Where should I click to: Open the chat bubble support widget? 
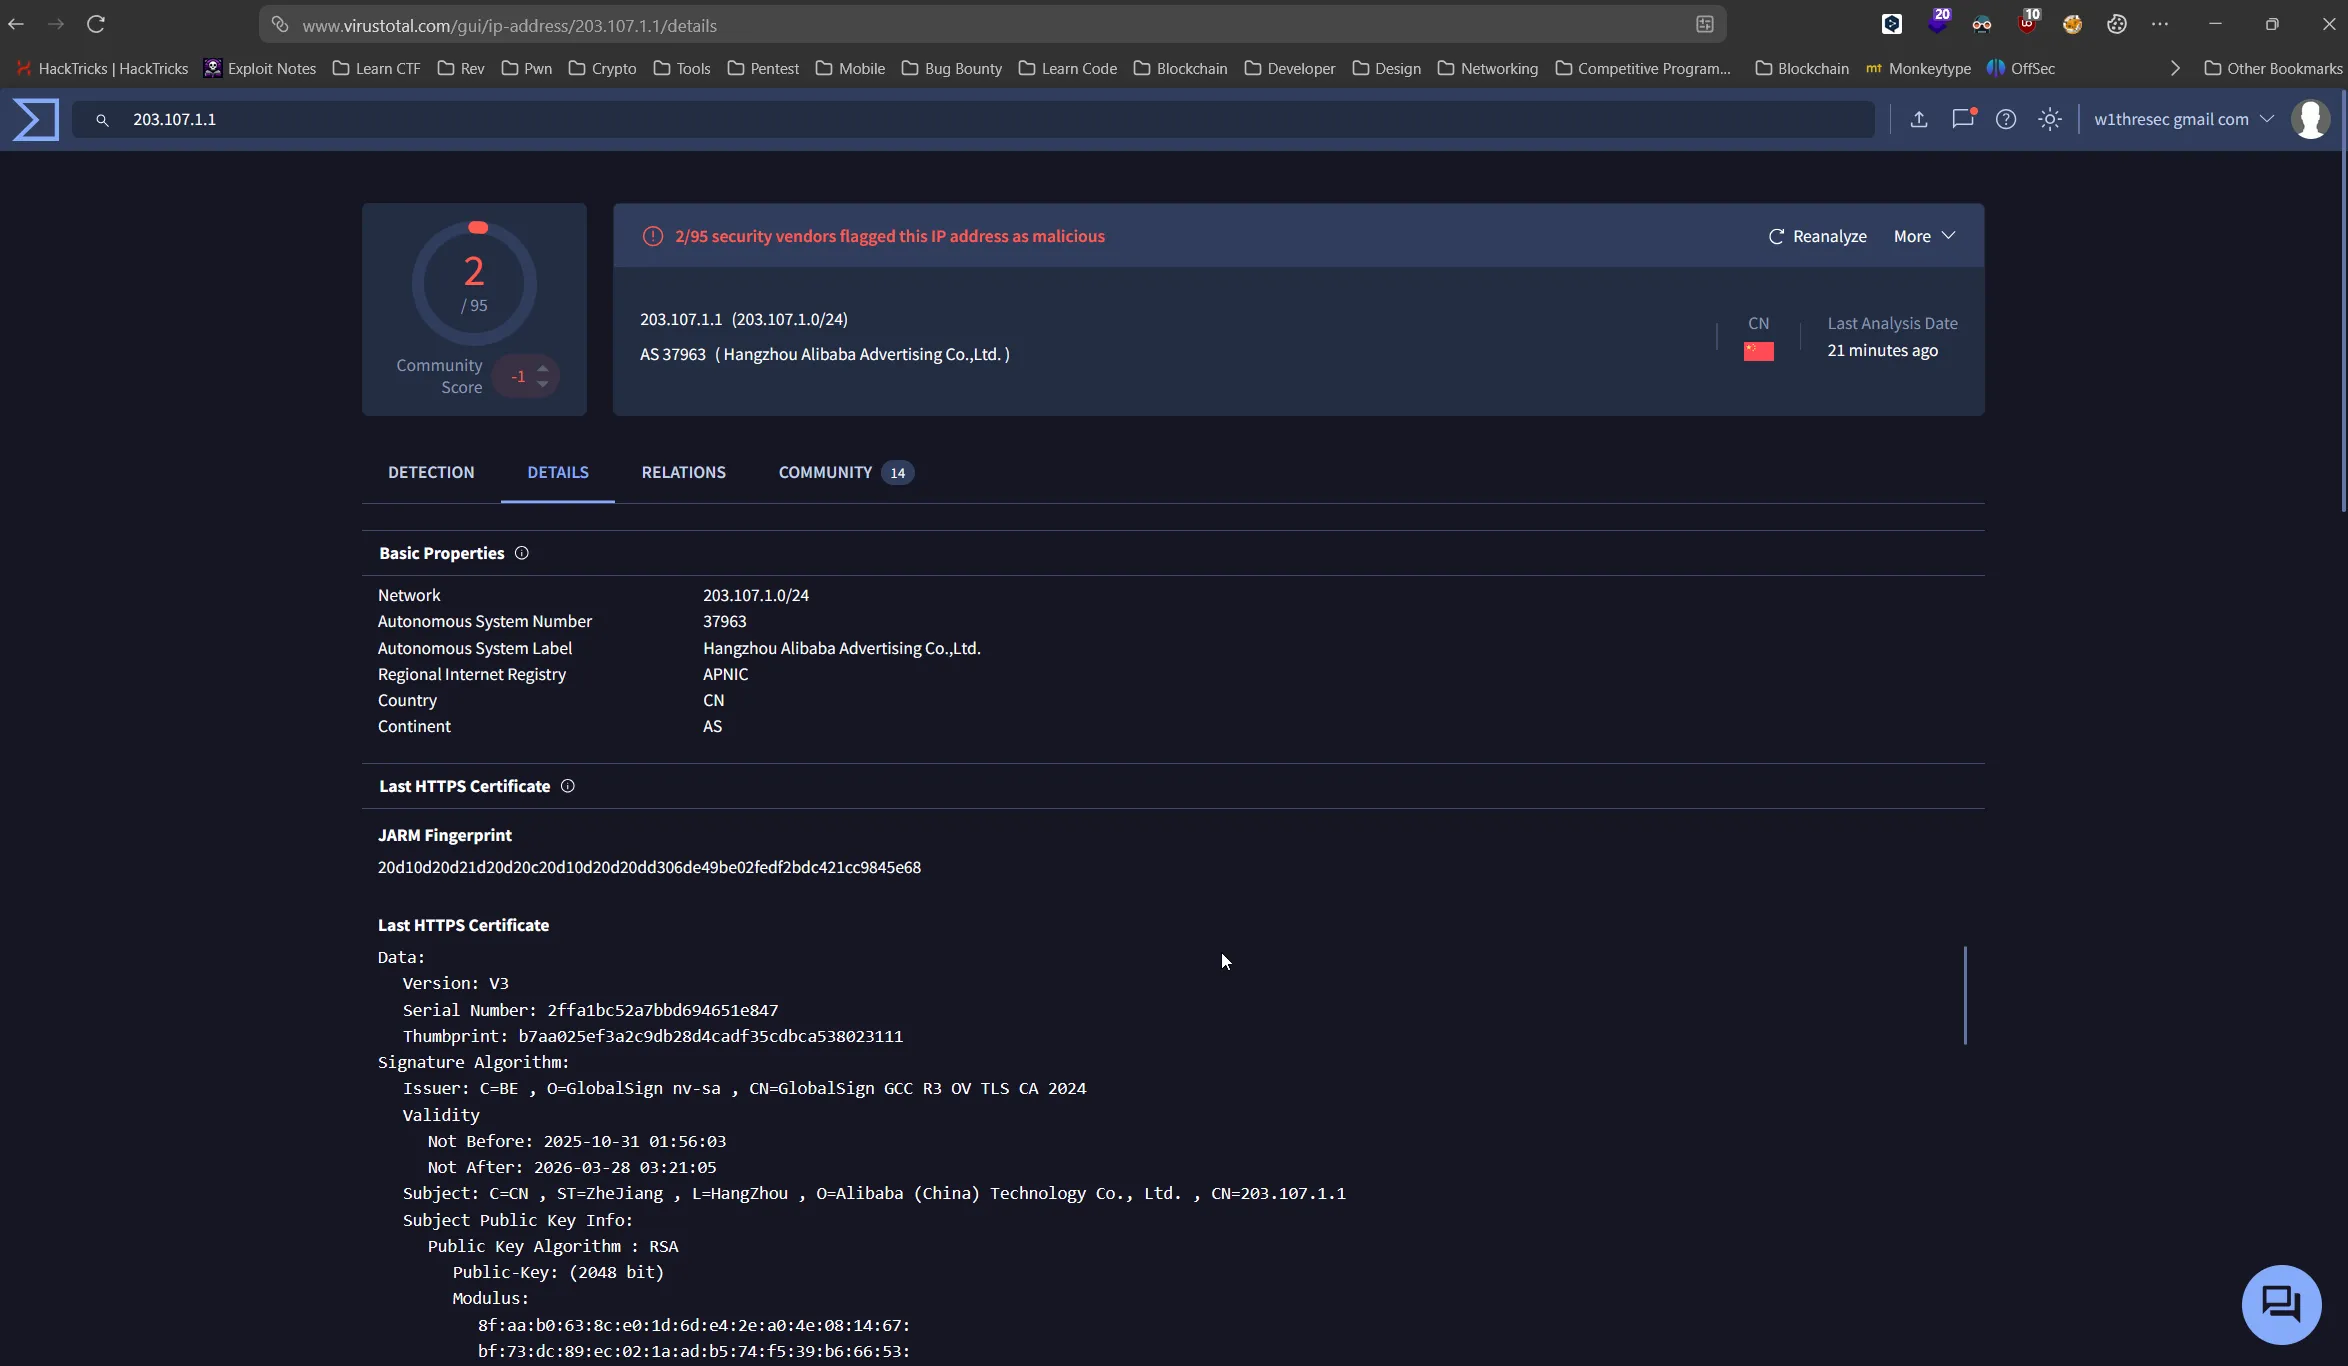tap(2281, 1304)
